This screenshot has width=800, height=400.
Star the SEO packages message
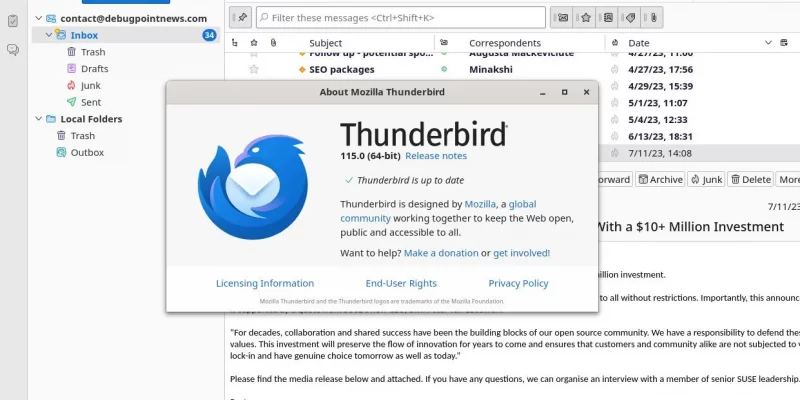(x=254, y=69)
